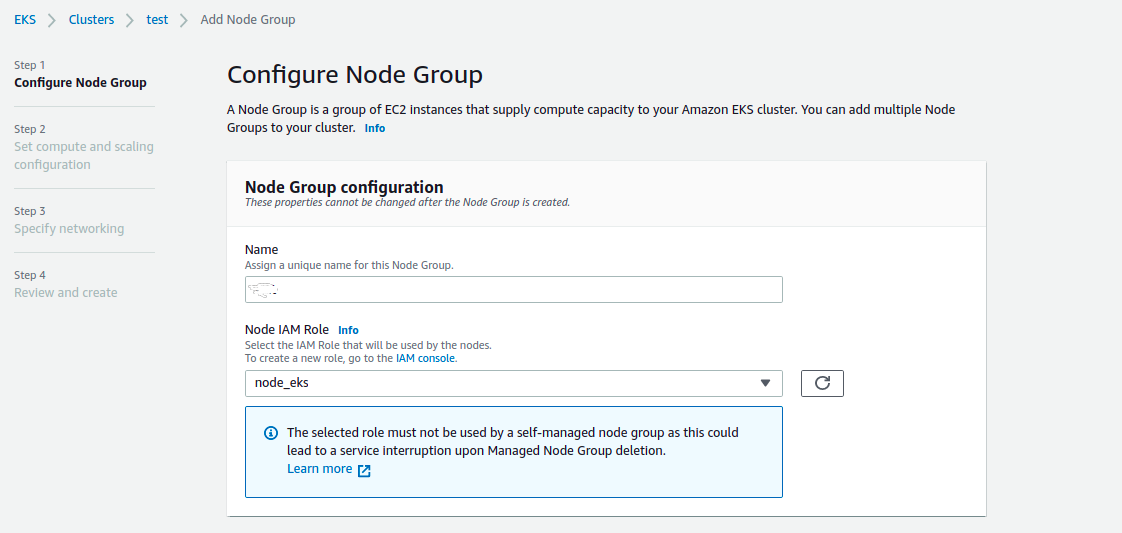Open the Learn more link
Viewport: 1122px width, 533px height.
click(328, 469)
